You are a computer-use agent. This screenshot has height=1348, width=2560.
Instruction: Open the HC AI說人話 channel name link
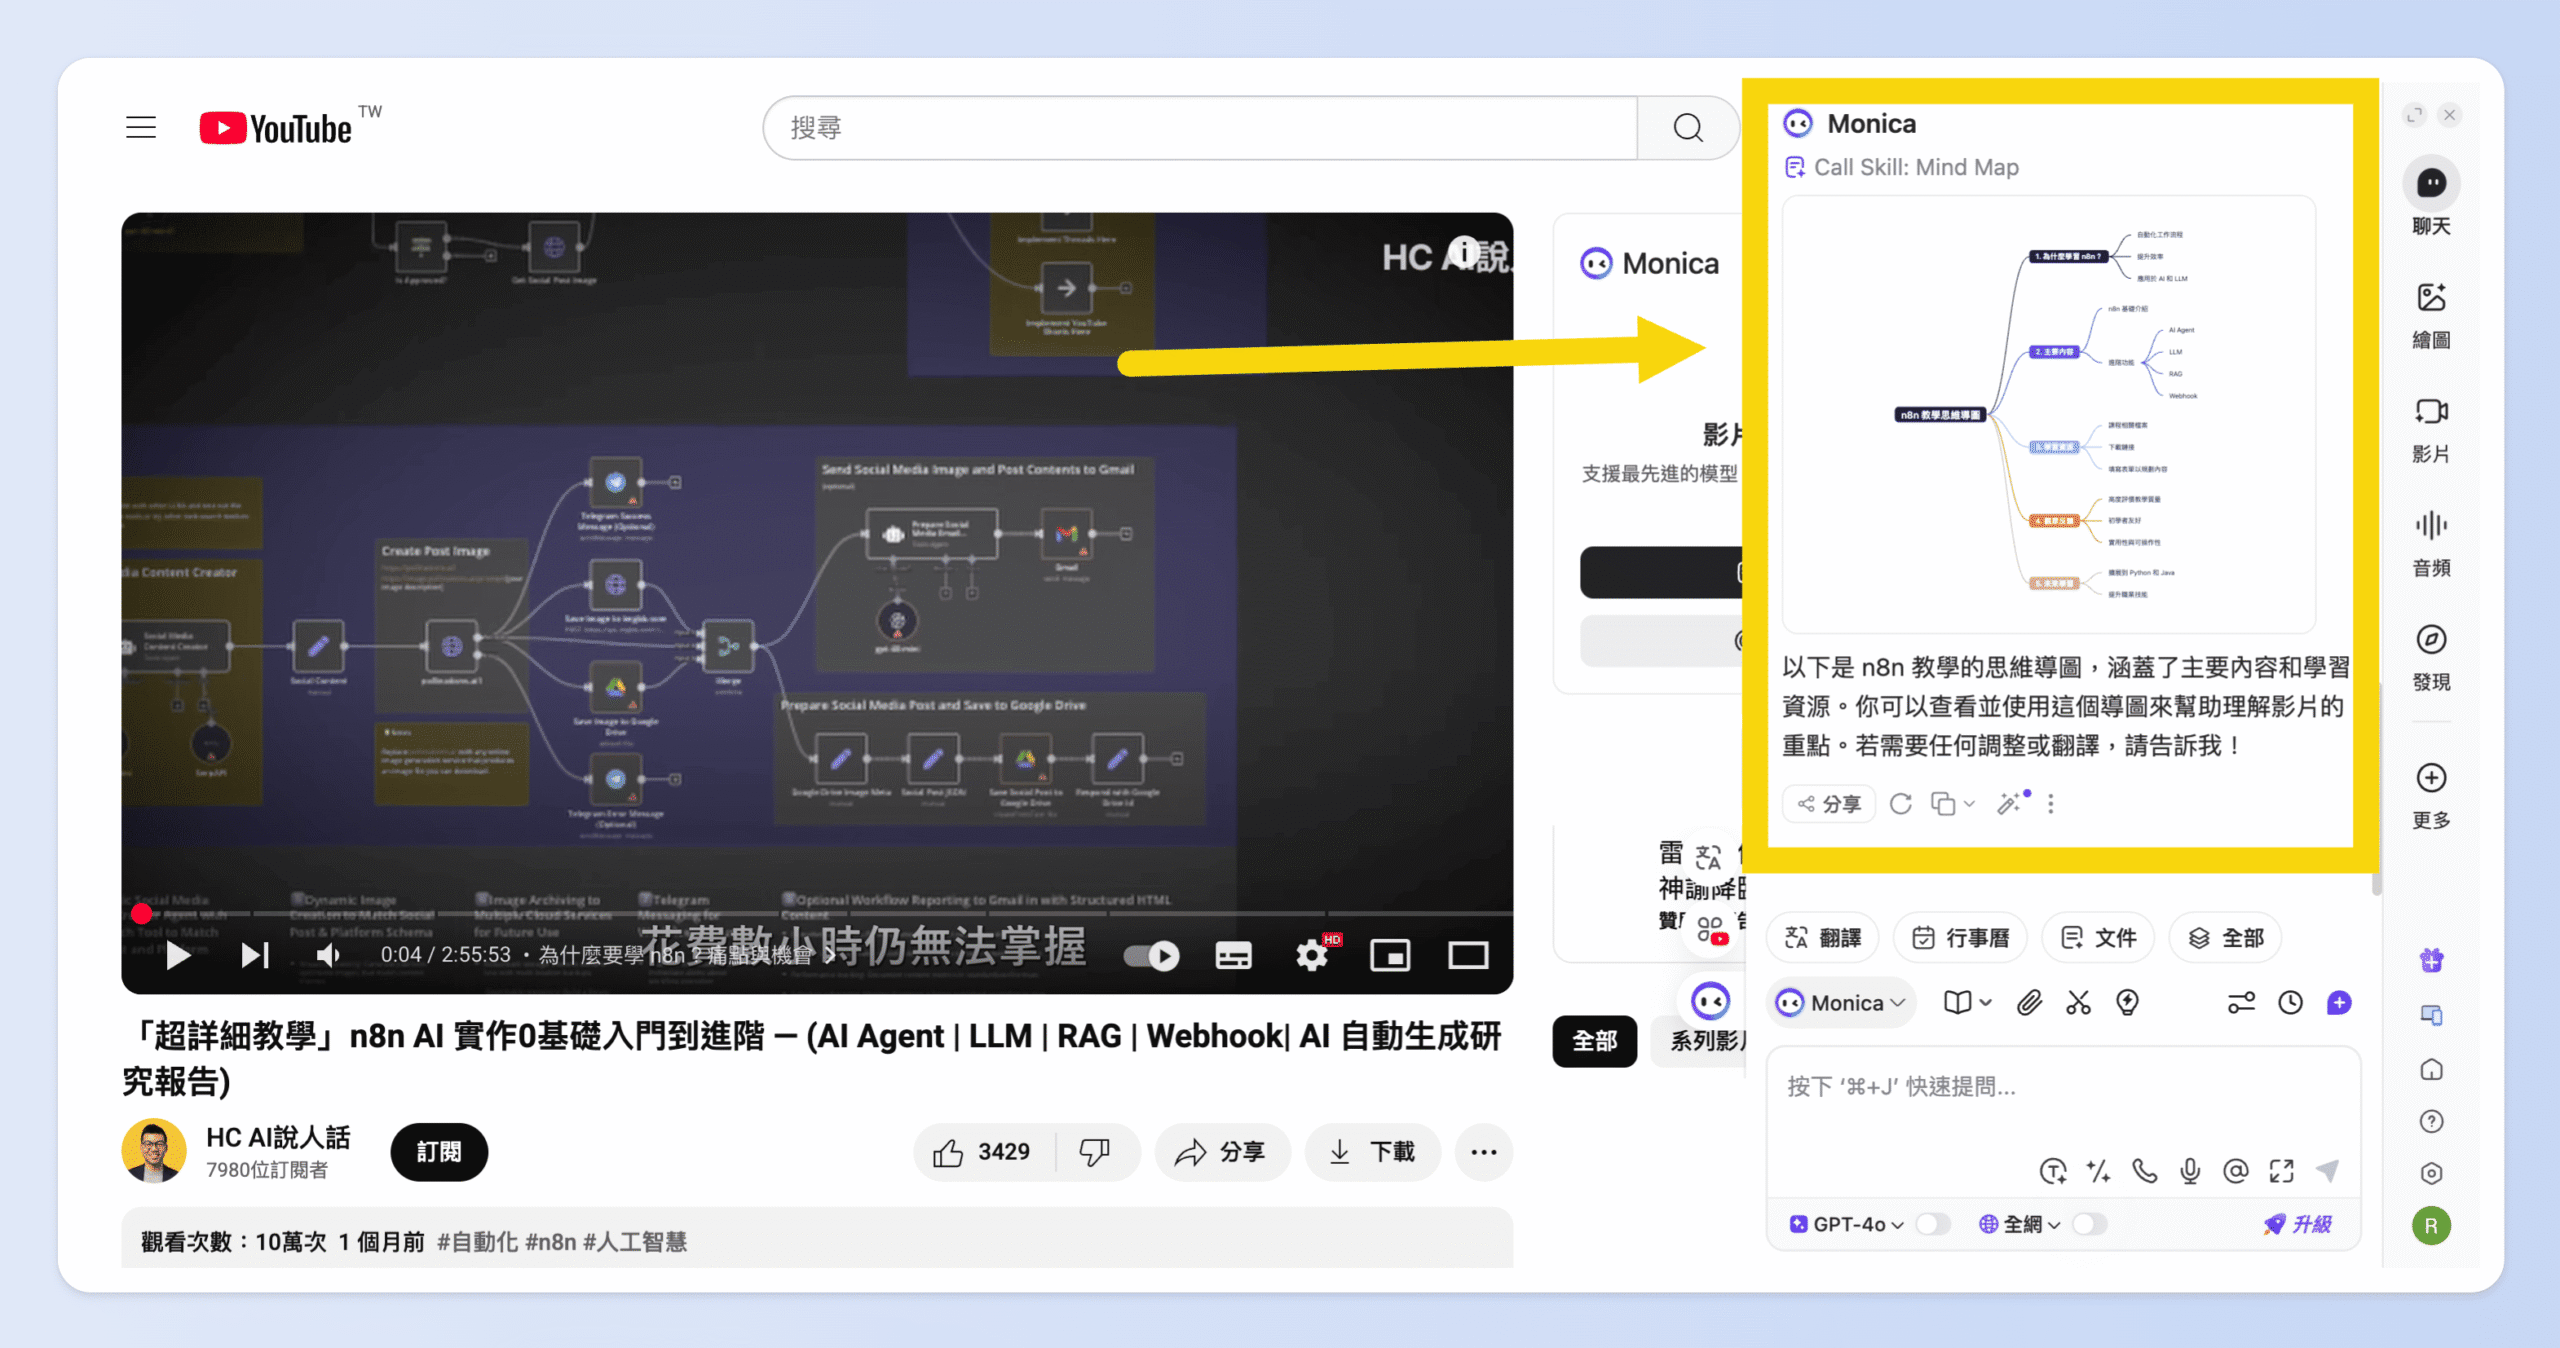point(278,1137)
